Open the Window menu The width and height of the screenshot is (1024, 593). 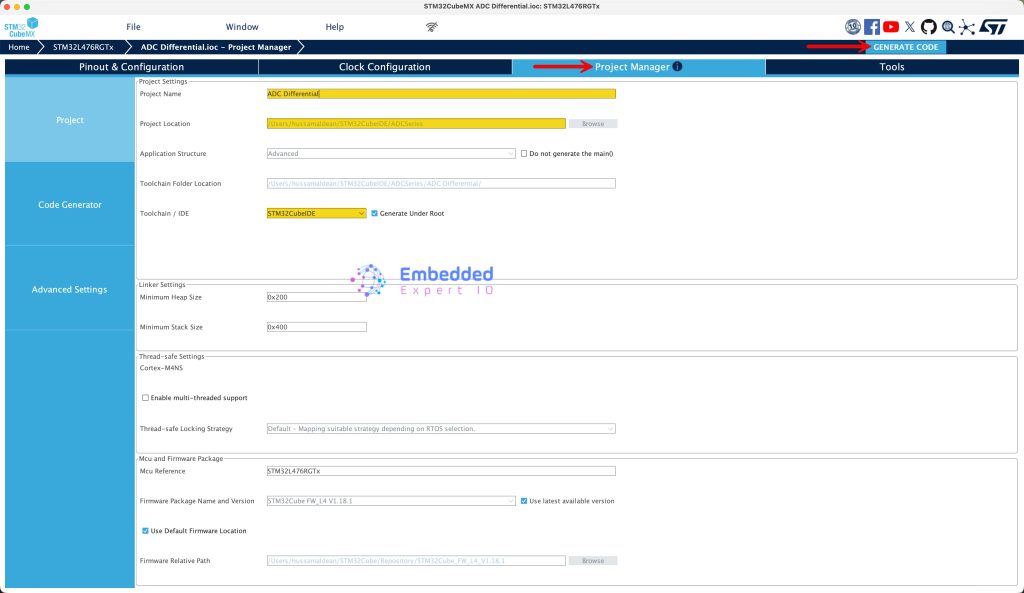242,27
